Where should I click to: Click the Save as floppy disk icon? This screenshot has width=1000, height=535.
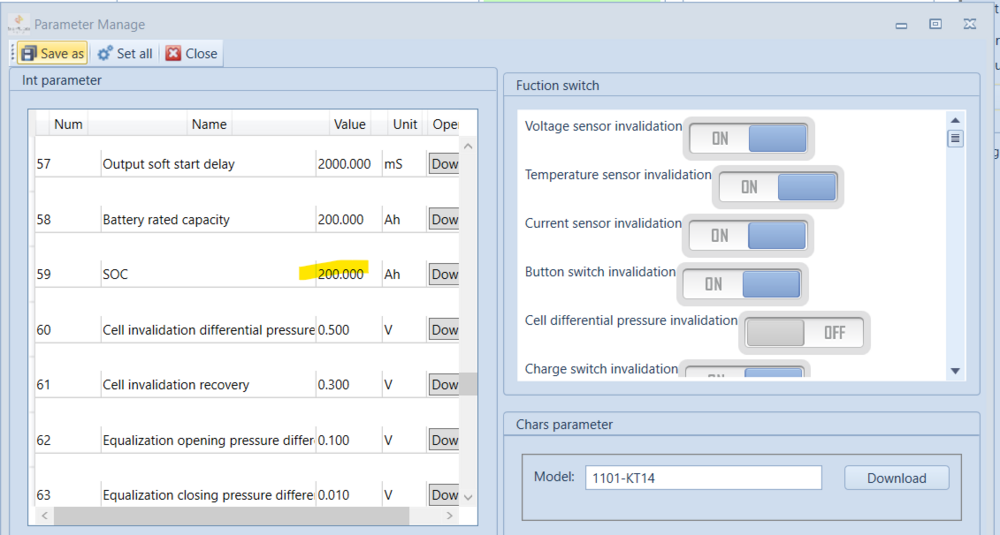(29, 54)
